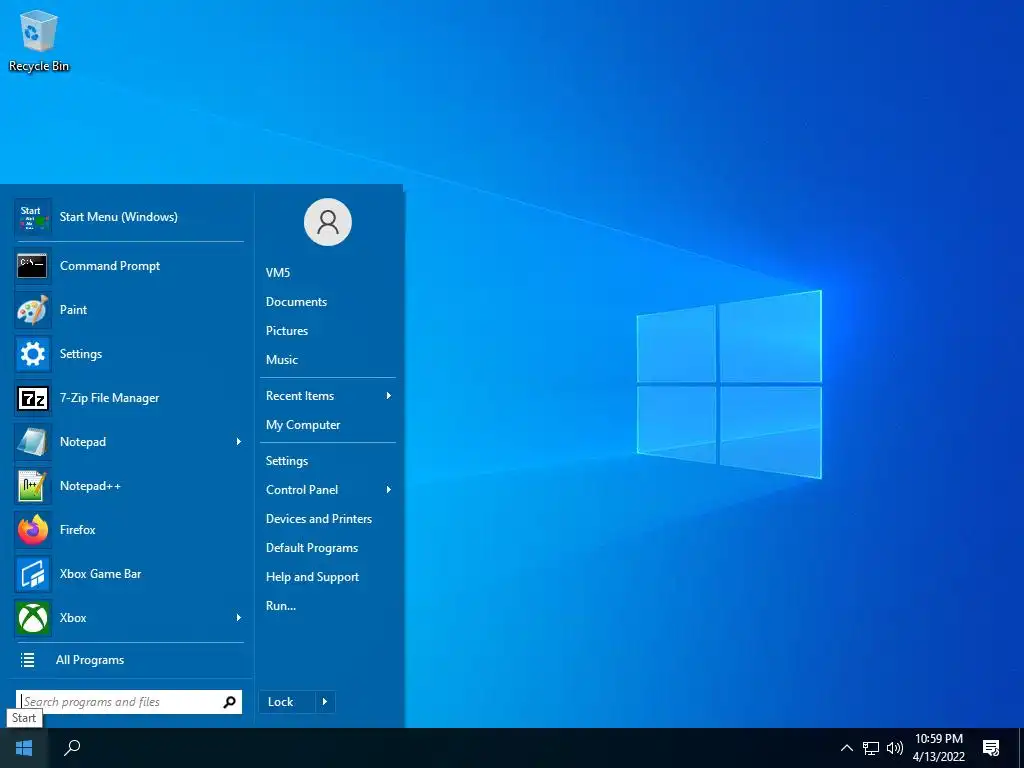Open Default Programs

tap(312, 548)
